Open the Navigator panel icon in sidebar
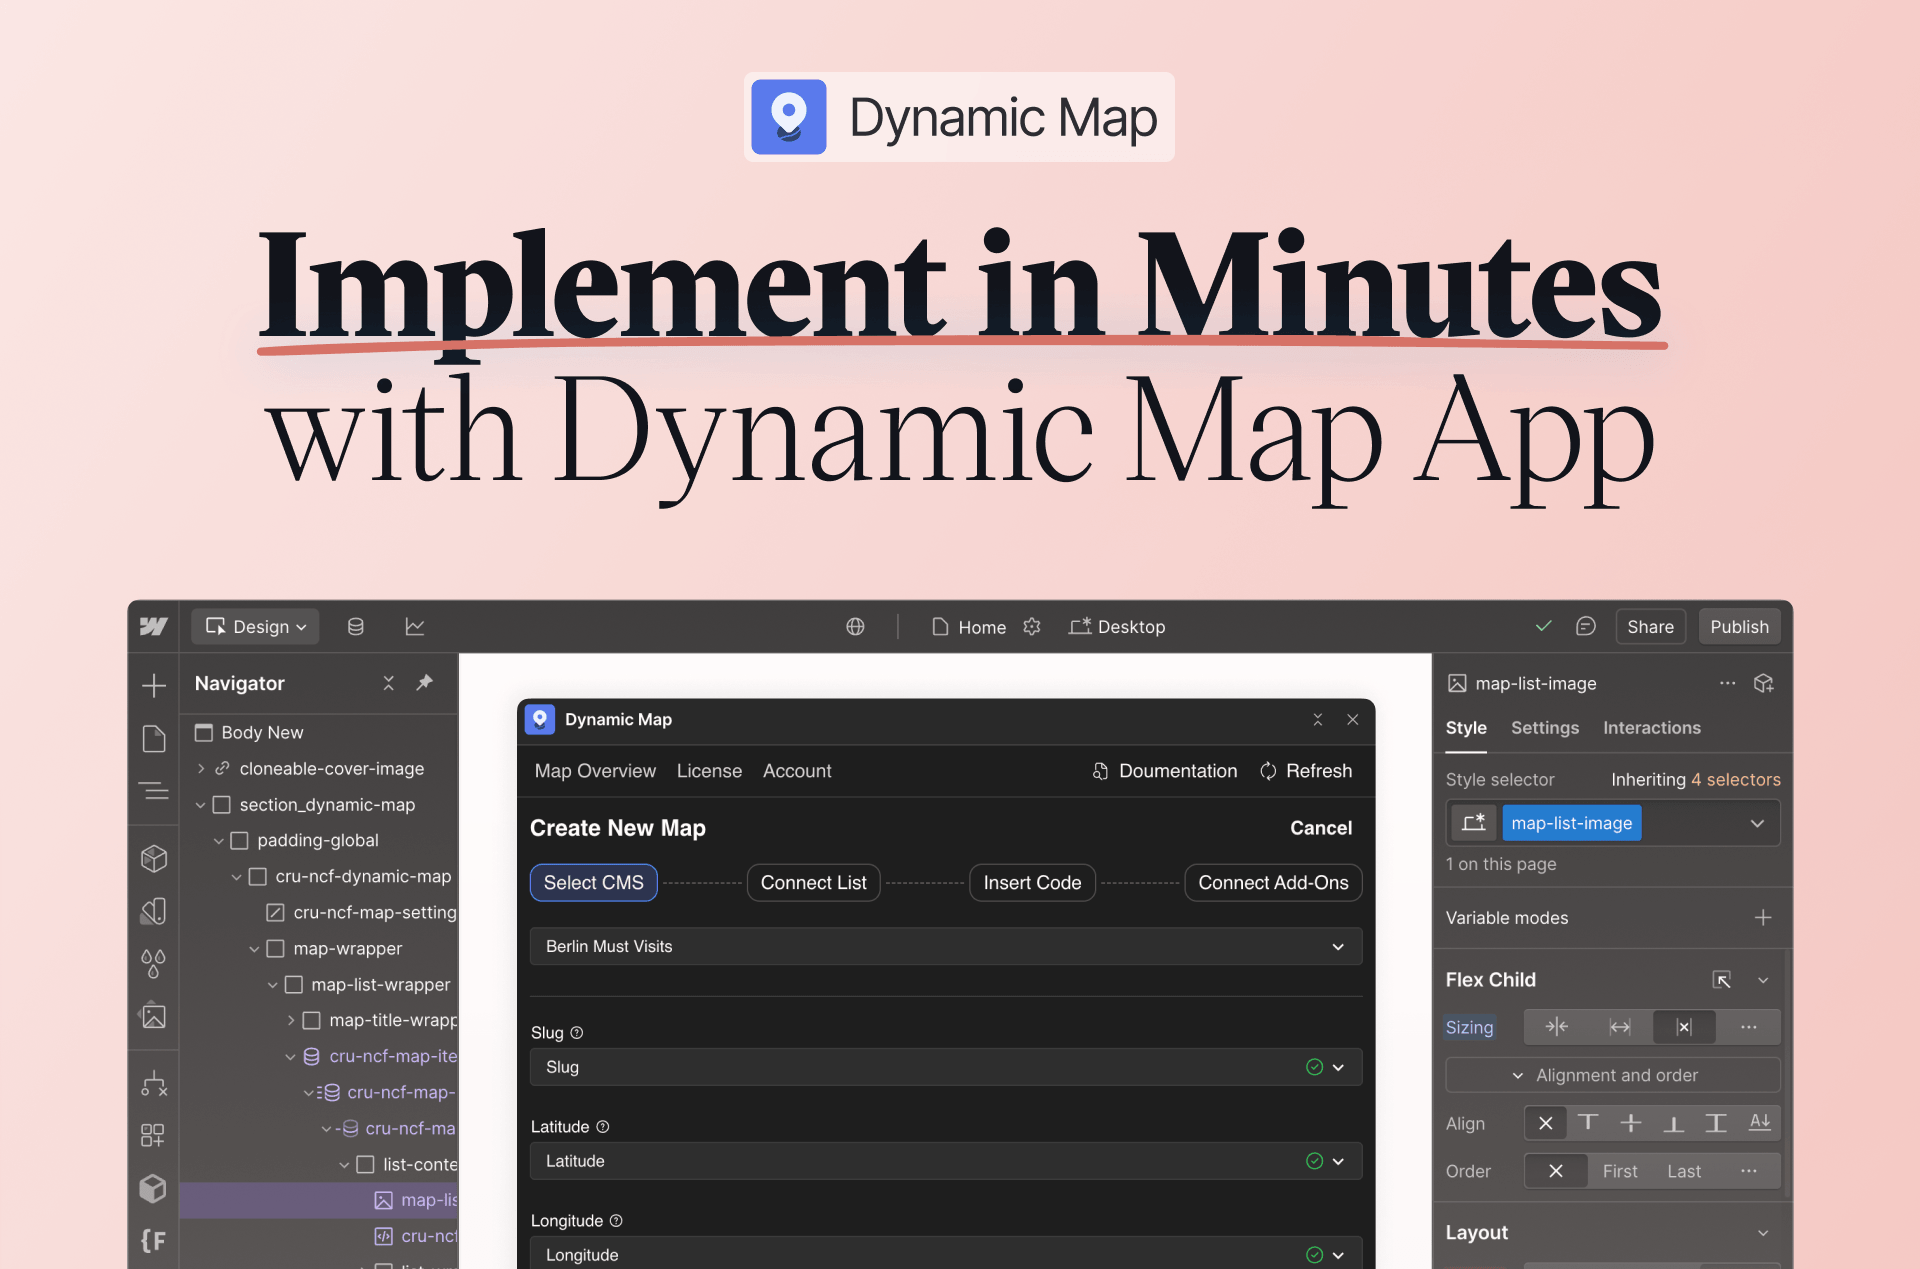Screen dimensions: 1920x1269 (154, 791)
